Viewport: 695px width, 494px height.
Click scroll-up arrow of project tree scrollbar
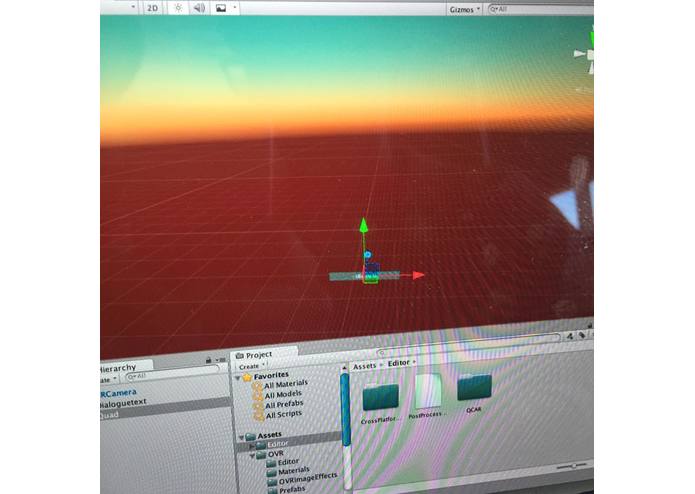(344, 368)
